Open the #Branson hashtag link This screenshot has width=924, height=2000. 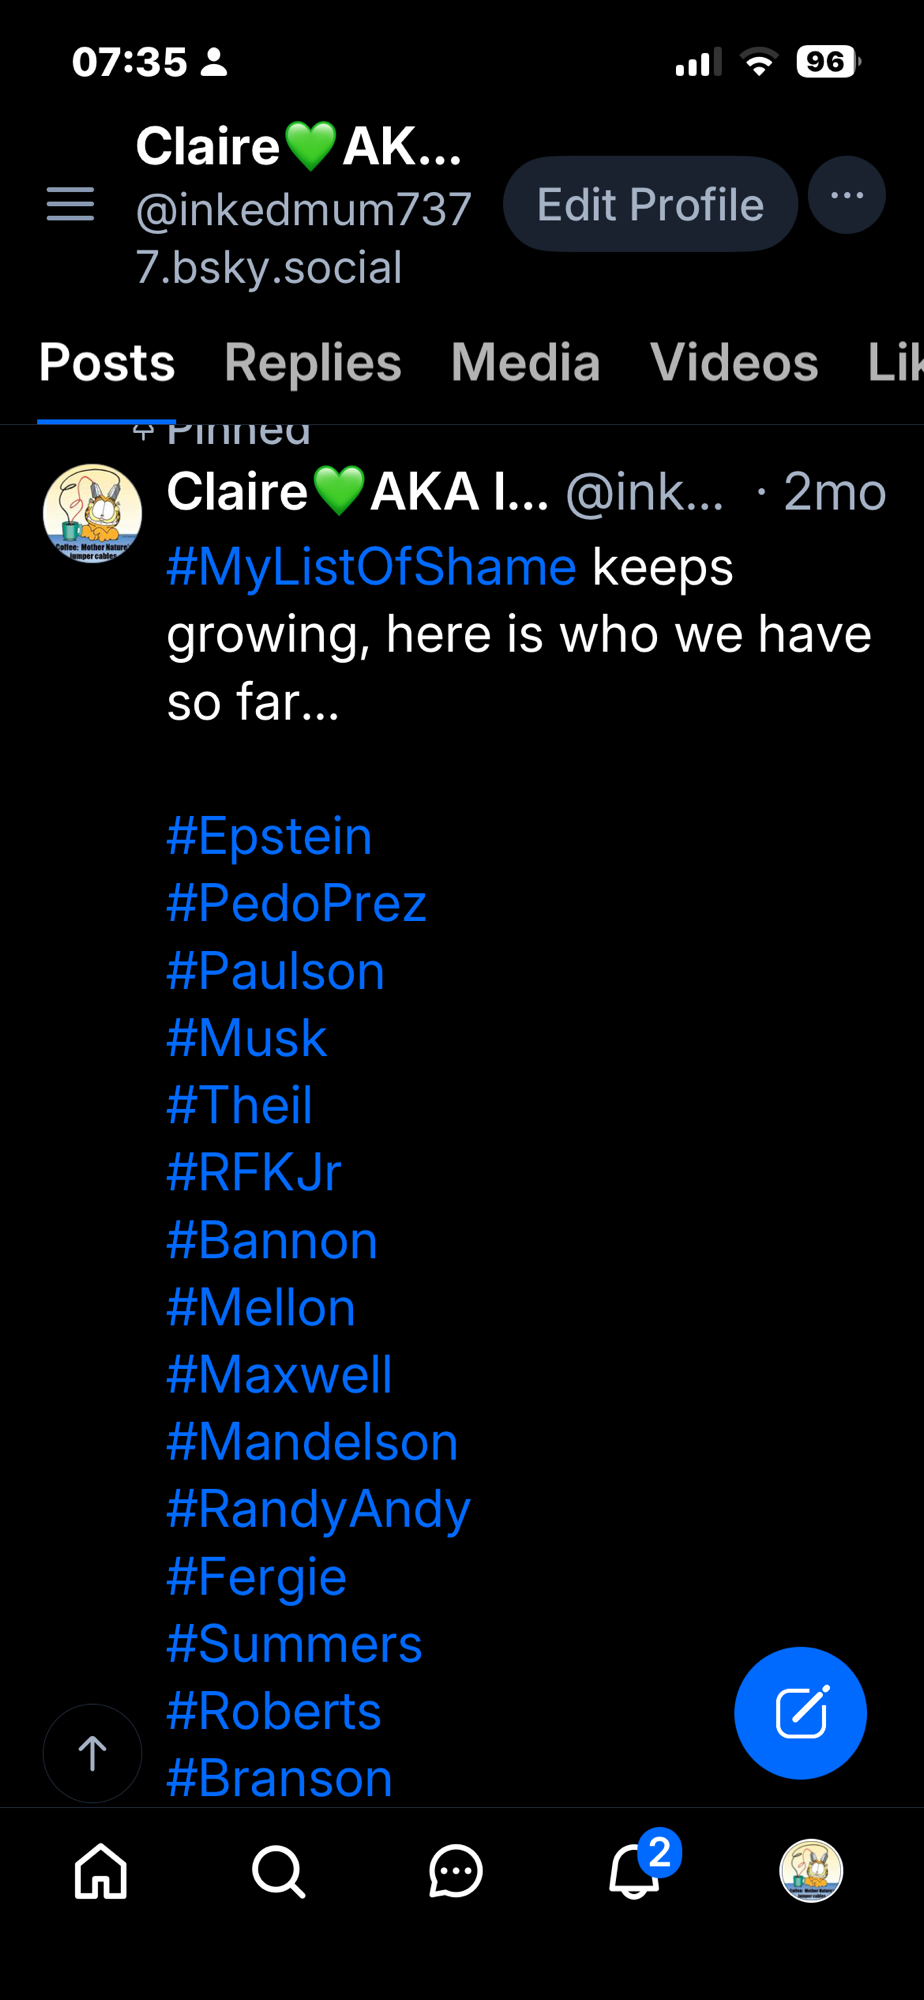coord(279,1778)
